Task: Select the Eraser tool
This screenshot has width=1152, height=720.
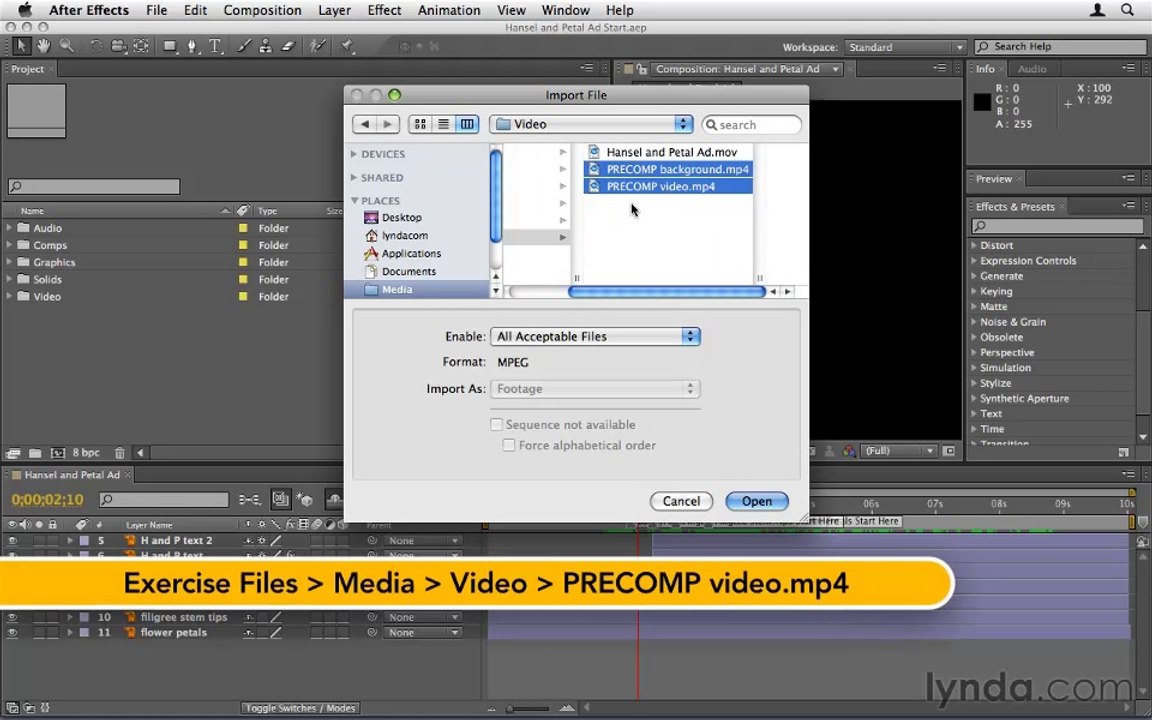Action: (x=288, y=46)
